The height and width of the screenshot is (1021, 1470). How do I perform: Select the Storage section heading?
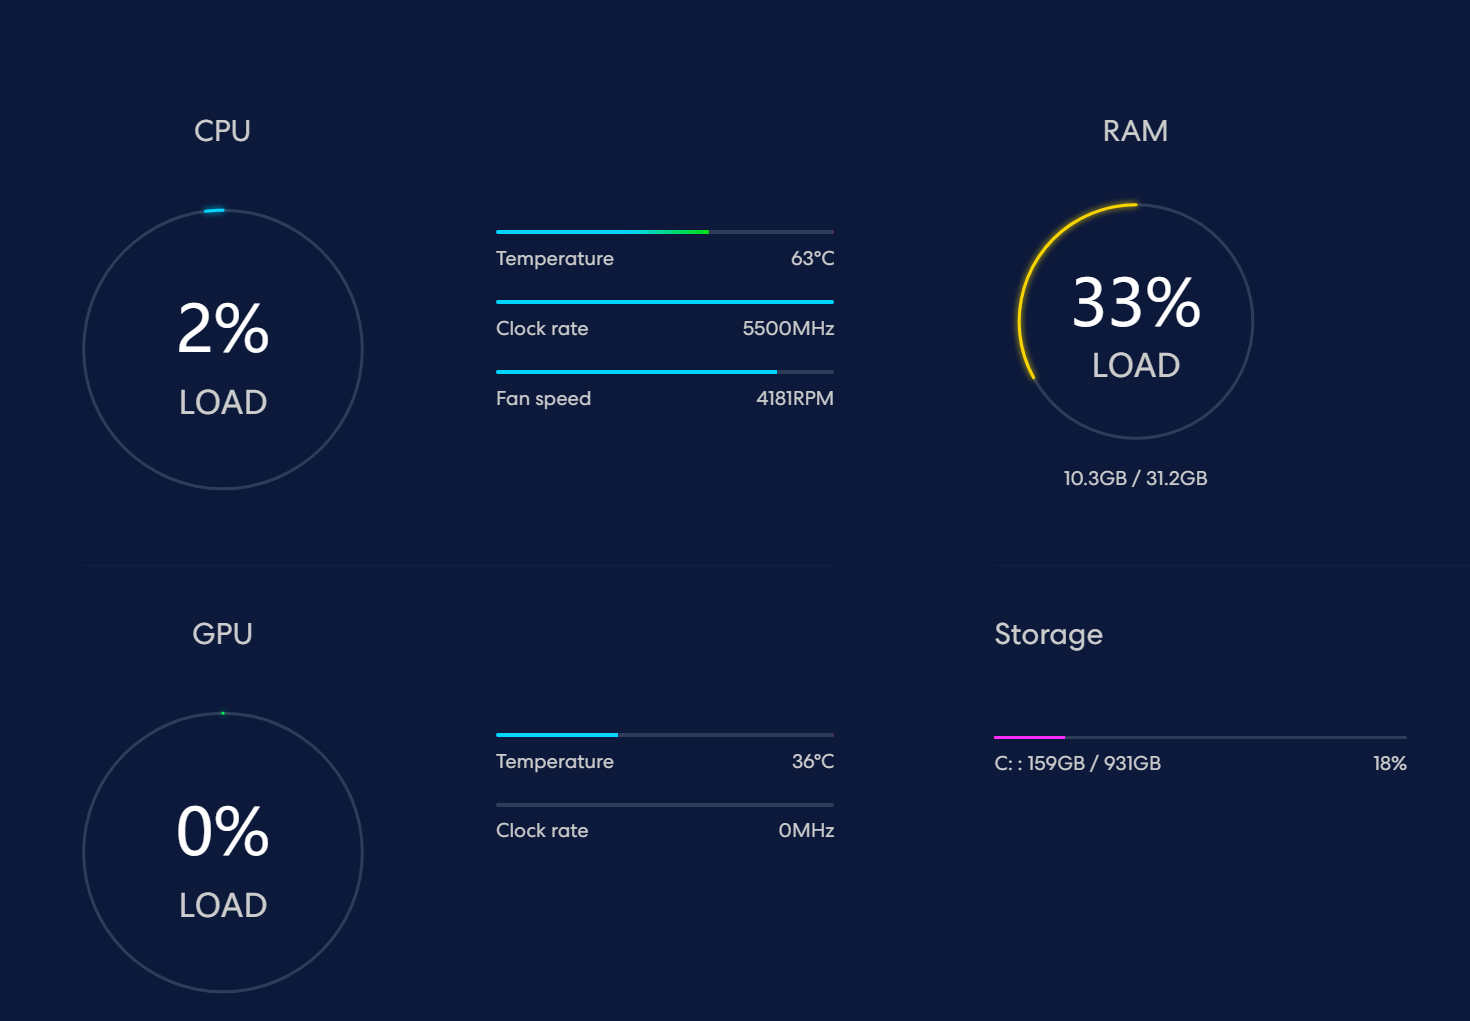tap(1048, 635)
